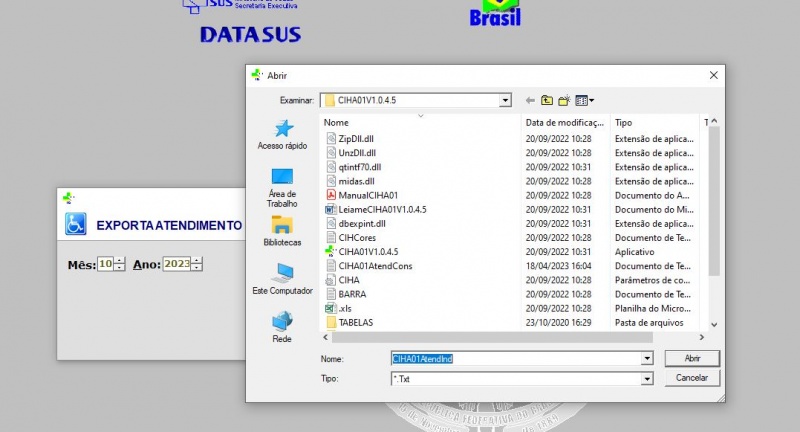Click the Mês value spinner arrows
The width and height of the screenshot is (800, 432).
[120, 264]
